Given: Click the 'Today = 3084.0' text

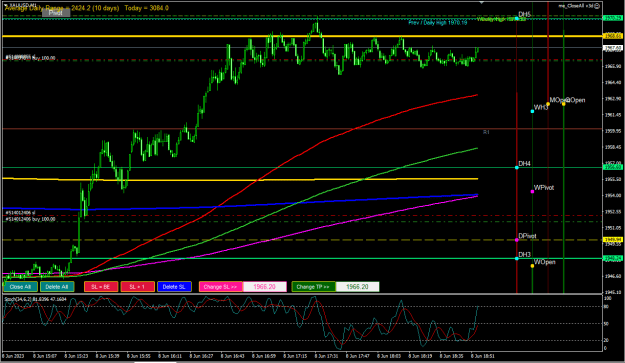Looking at the screenshot, I should [146, 8].
